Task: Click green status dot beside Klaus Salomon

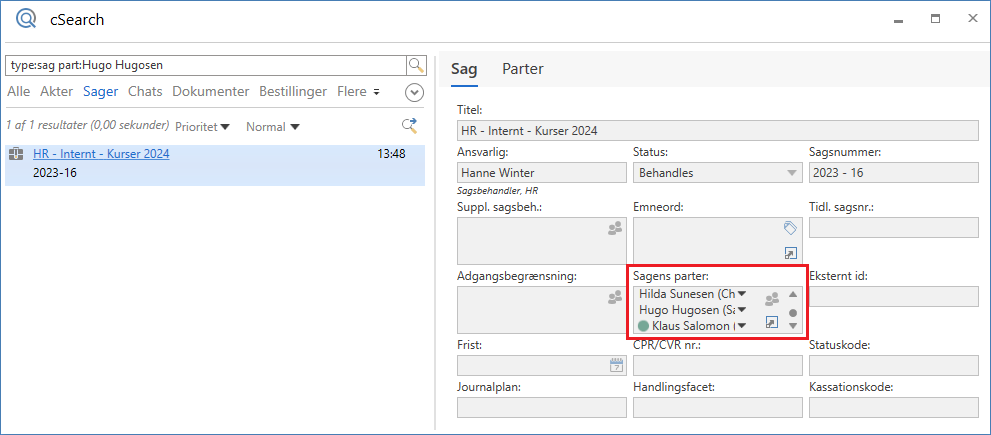Action: (643, 326)
